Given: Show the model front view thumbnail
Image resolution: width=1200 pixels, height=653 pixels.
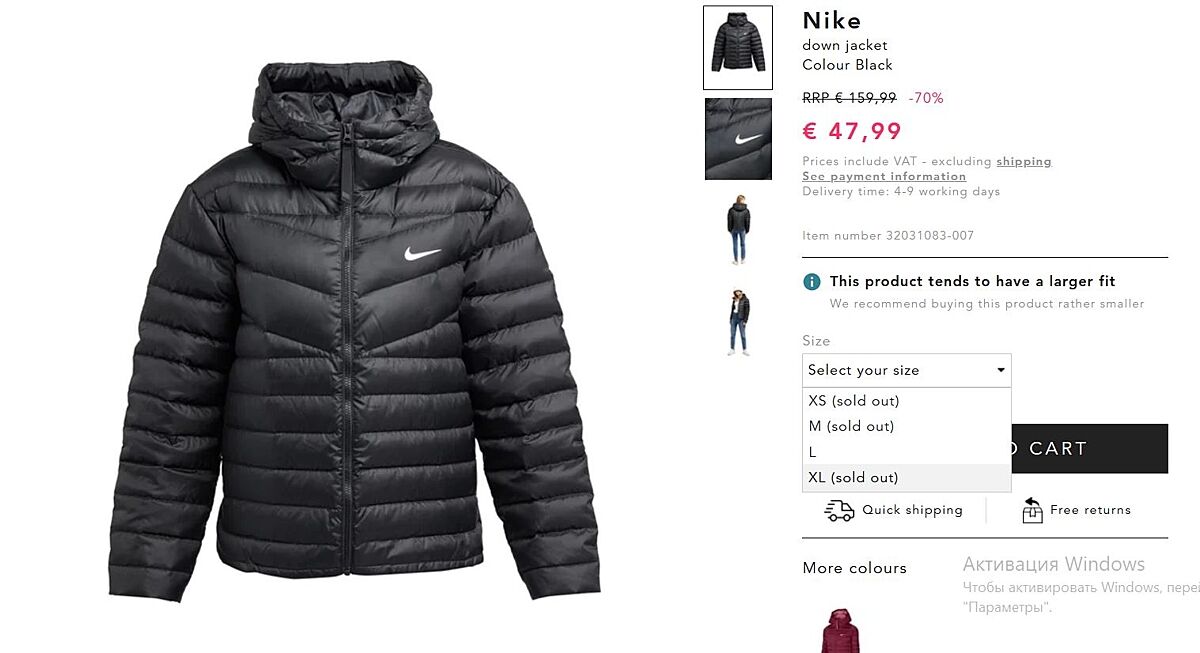Looking at the screenshot, I should point(738,321).
